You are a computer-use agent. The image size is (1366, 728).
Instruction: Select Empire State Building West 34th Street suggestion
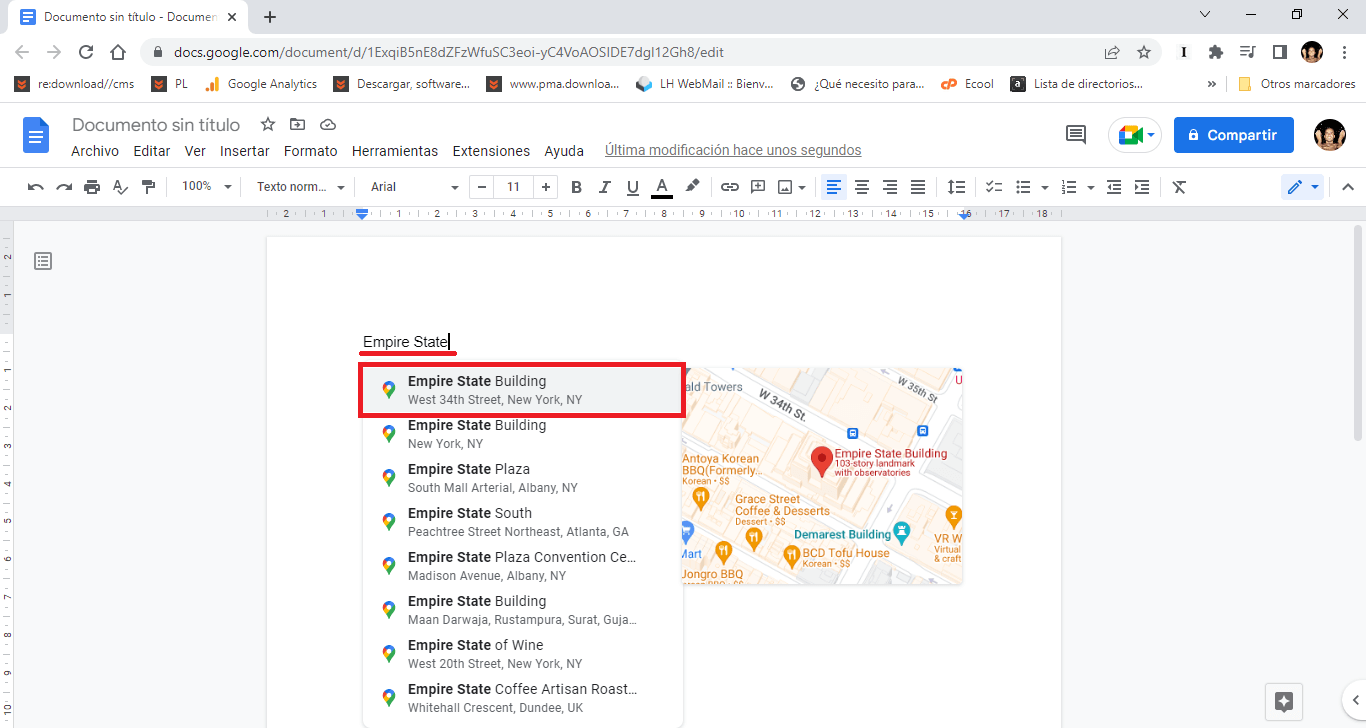click(522, 390)
